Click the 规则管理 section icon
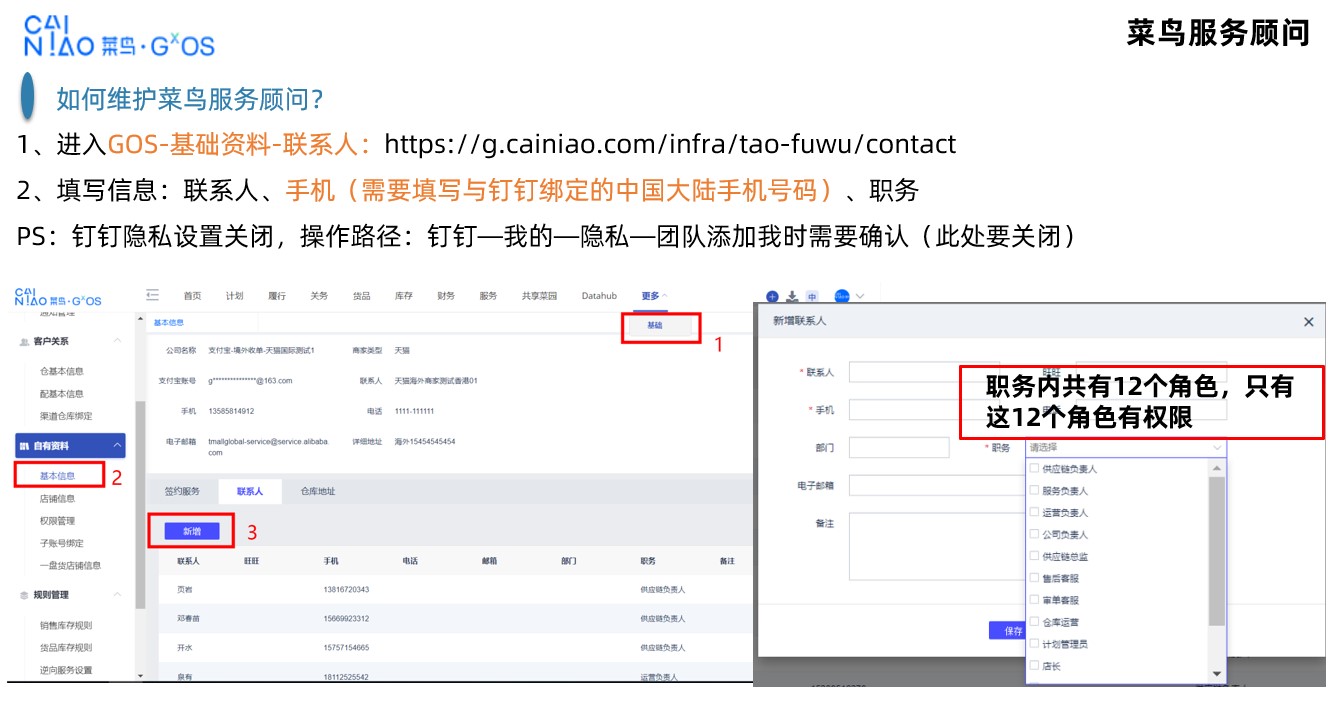Screen dimensions: 1344x708 24,595
